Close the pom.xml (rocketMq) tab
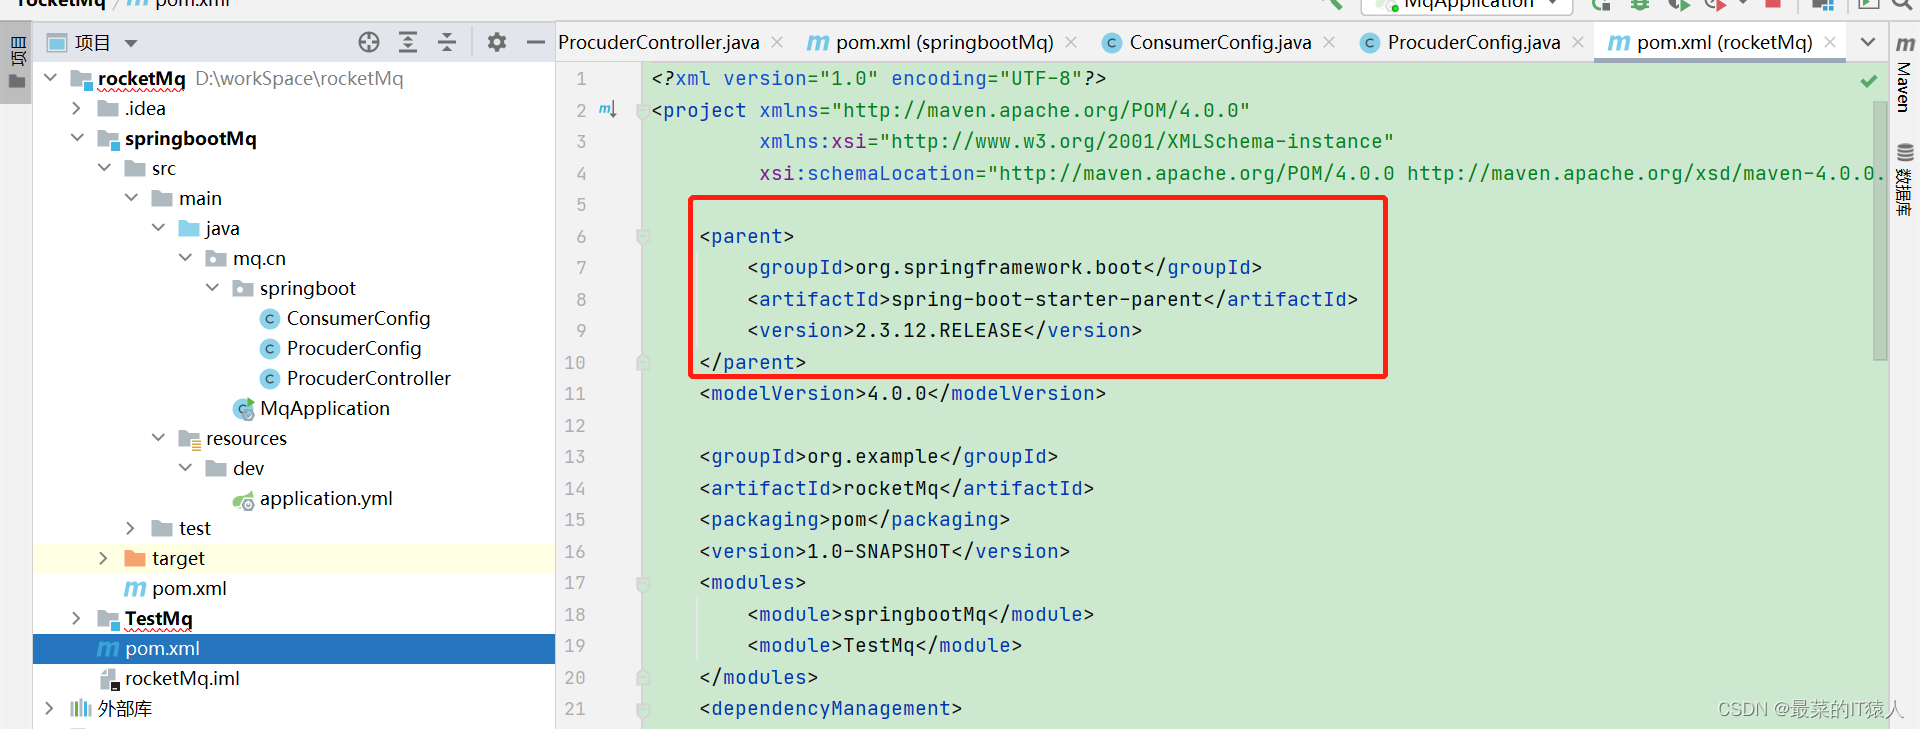Screen dimensions: 1920x729 point(1830,42)
